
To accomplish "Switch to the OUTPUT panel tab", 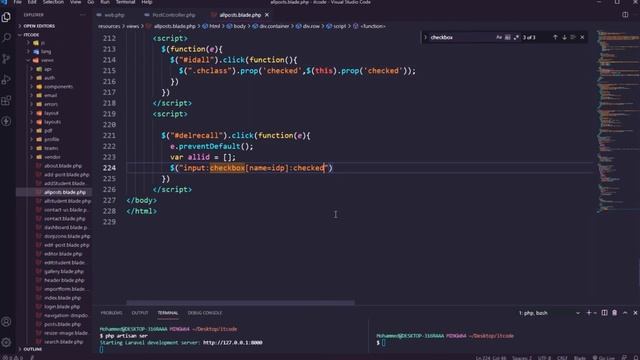I will pyautogui.click(x=140, y=313).
